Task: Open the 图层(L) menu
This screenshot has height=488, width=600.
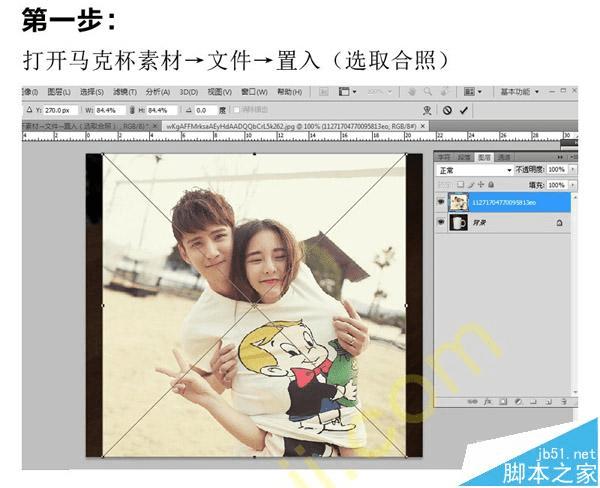Action: (x=59, y=92)
